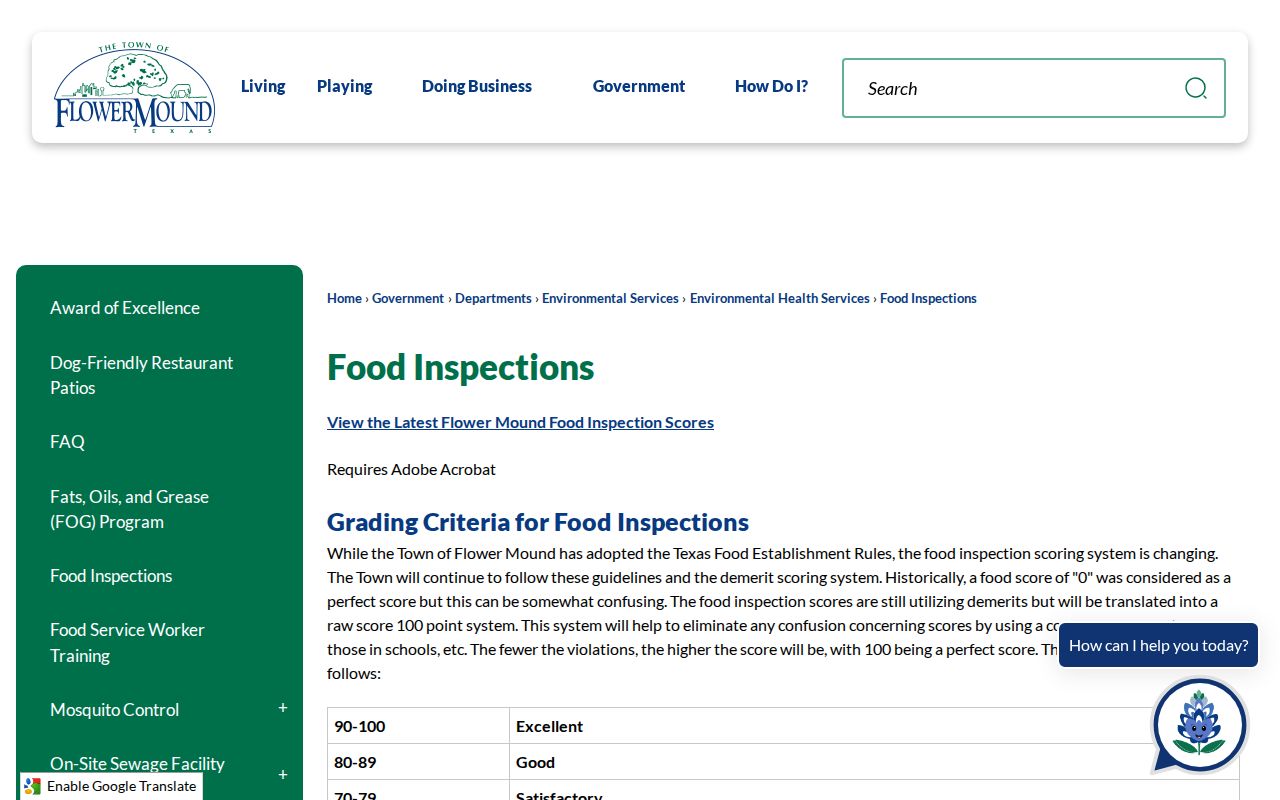Screen dimensions: 1280x800
Task: Click Enable Google Translate button
Action: tap(111, 786)
